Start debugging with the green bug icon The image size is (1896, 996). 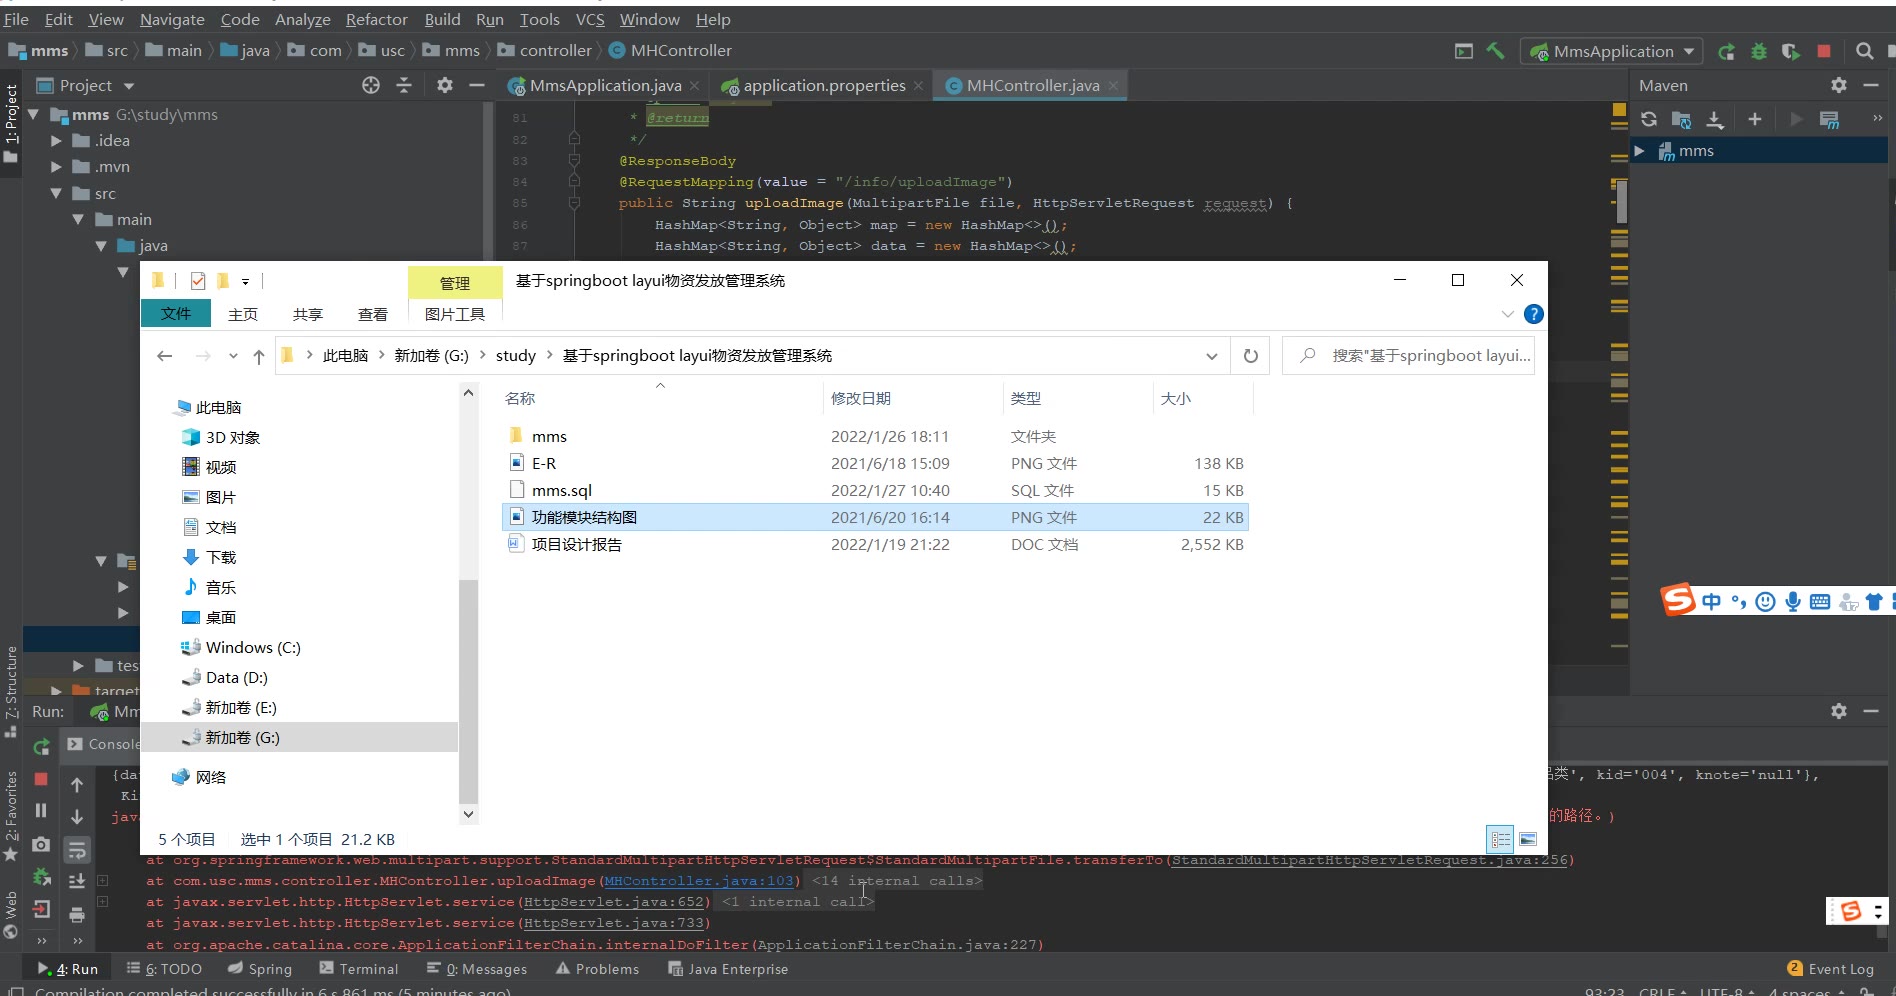click(1759, 51)
